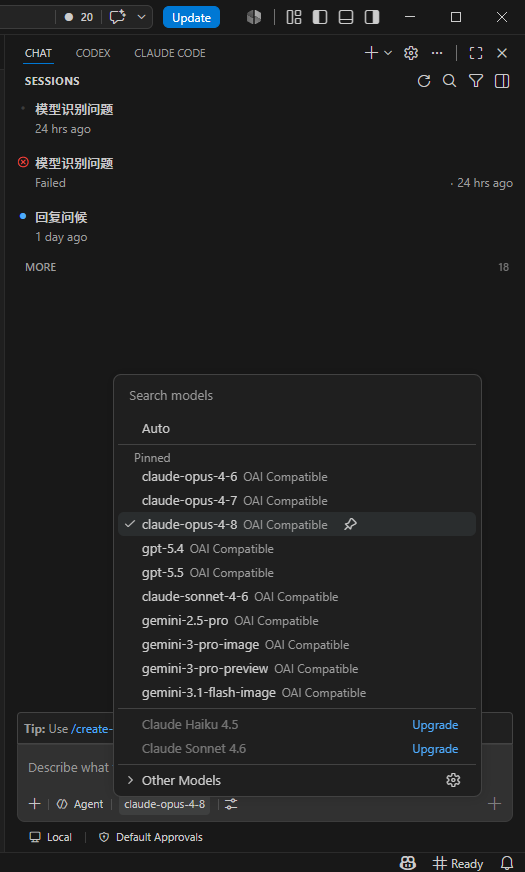The width and height of the screenshot is (525, 872).
Task: Toggle the secondary side bar layout icon
Action: (372, 17)
